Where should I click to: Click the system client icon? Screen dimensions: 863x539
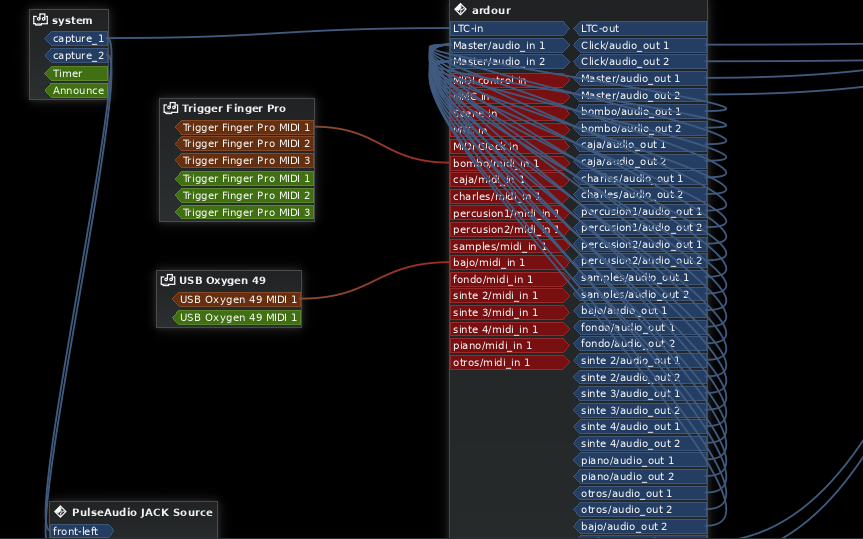[x=41, y=20]
